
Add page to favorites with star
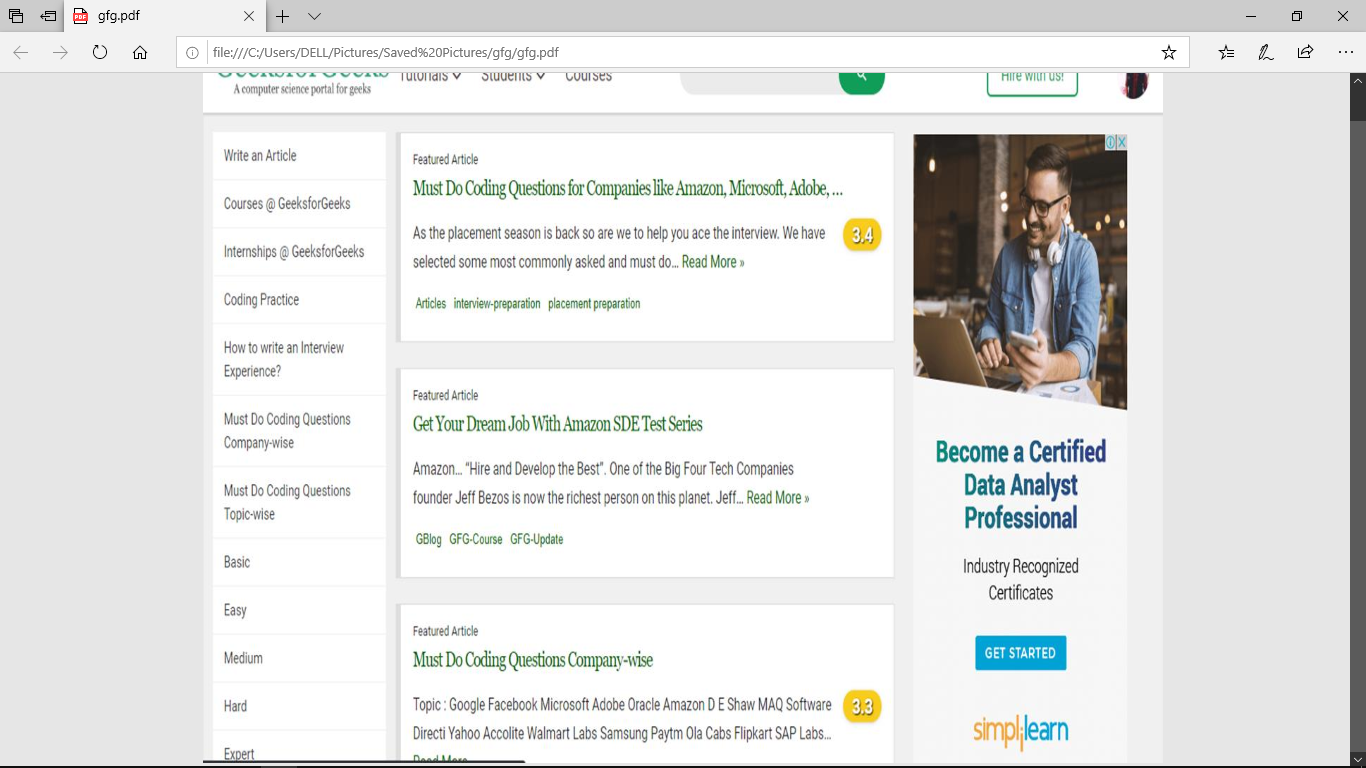[1168, 52]
